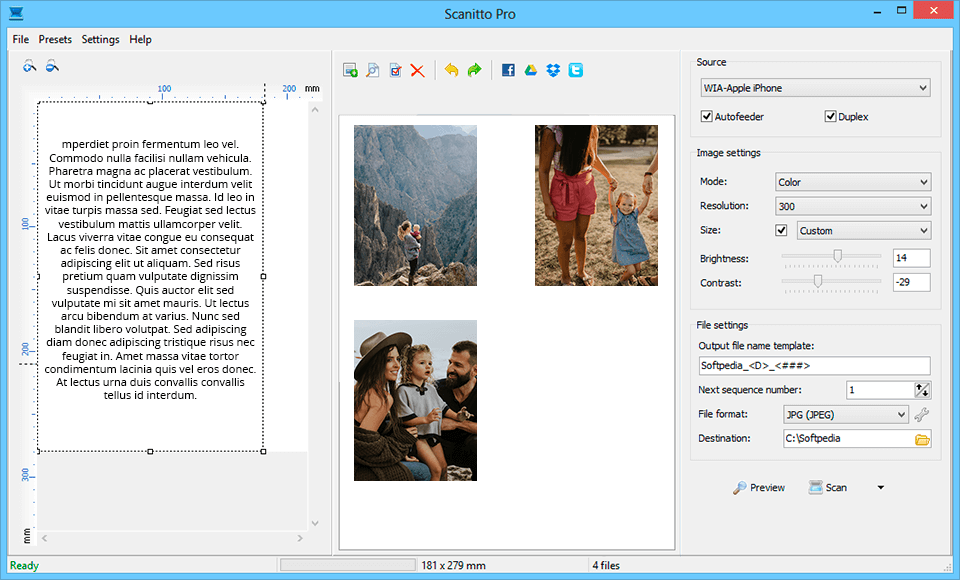This screenshot has width=960, height=580.
Task: Click the add image icon in toolbar
Action: pyautogui.click(x=350, y=70)
